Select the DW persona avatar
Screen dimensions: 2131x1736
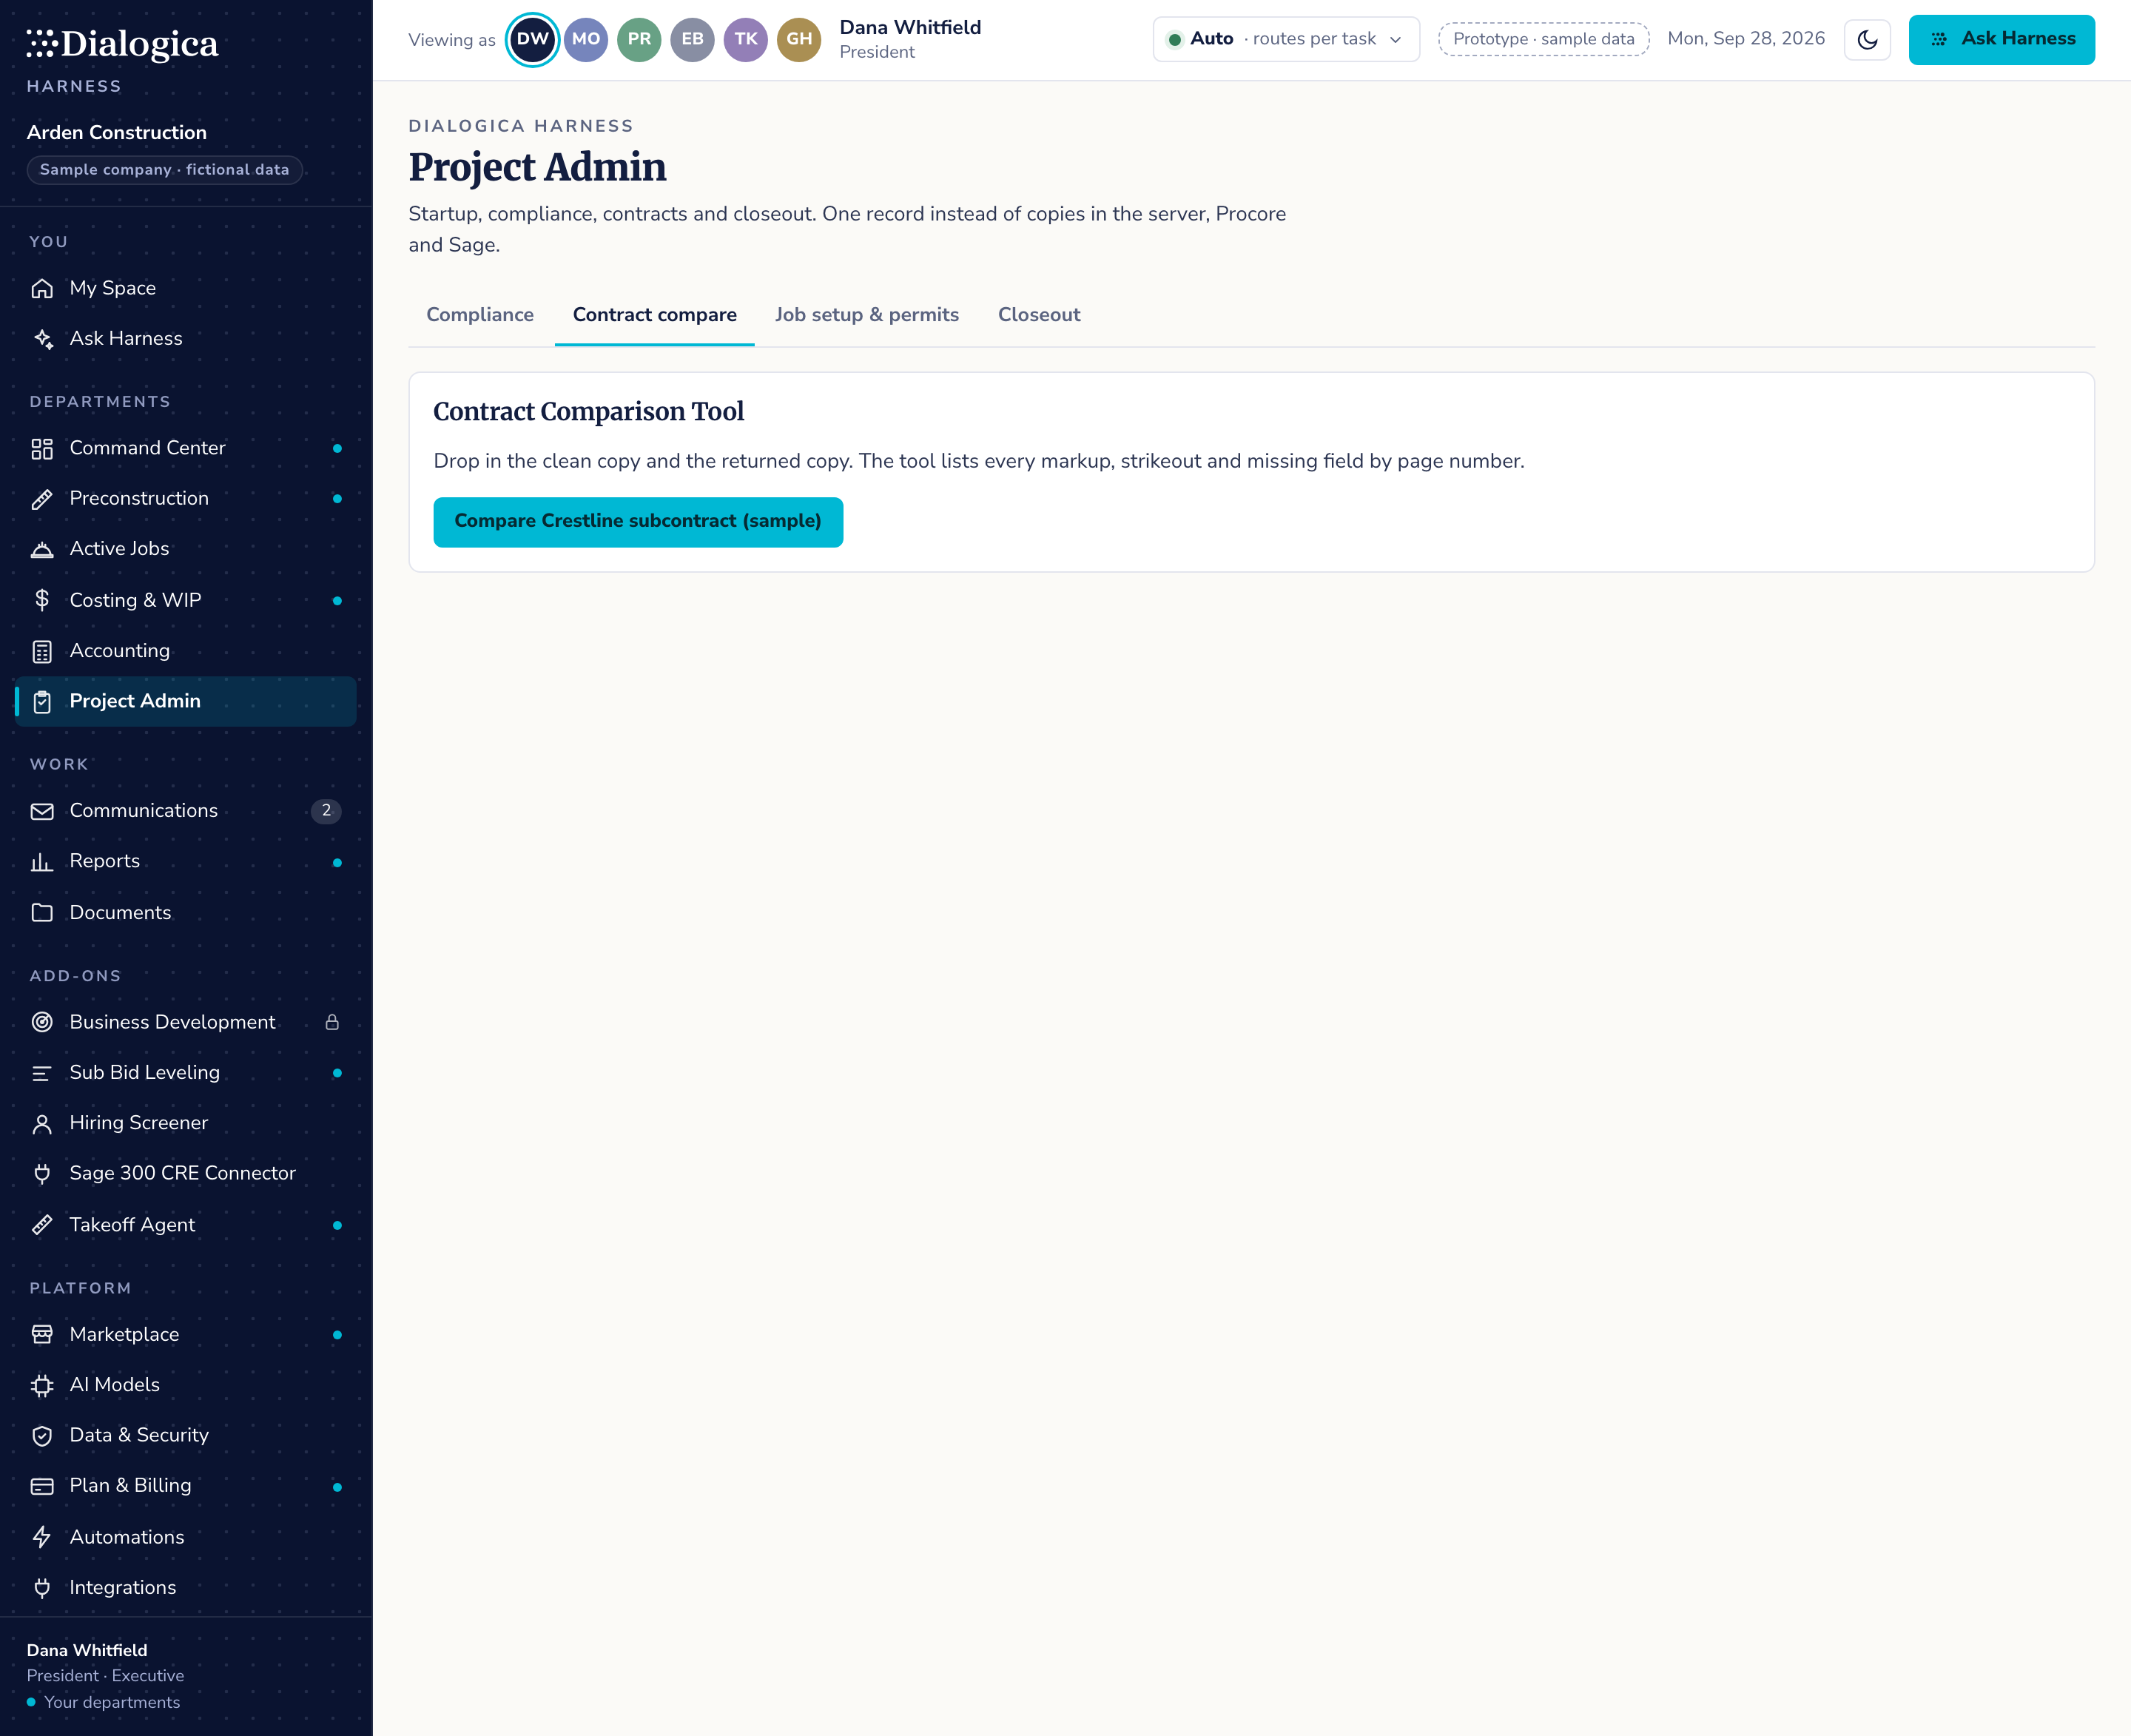[x=532, y=40]
